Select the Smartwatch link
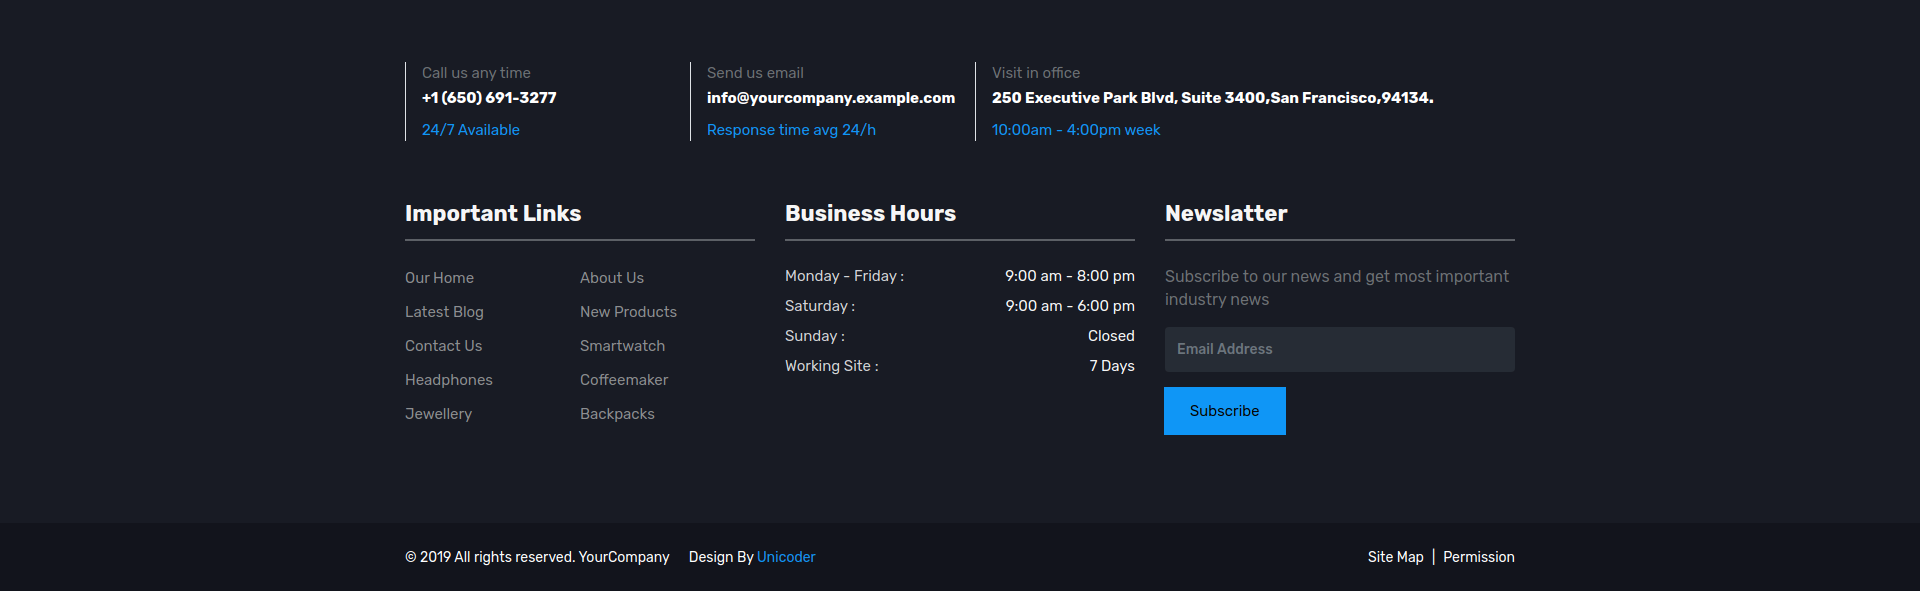The width and height of the screenshot is (1920, 591). [x=622, y=346]
